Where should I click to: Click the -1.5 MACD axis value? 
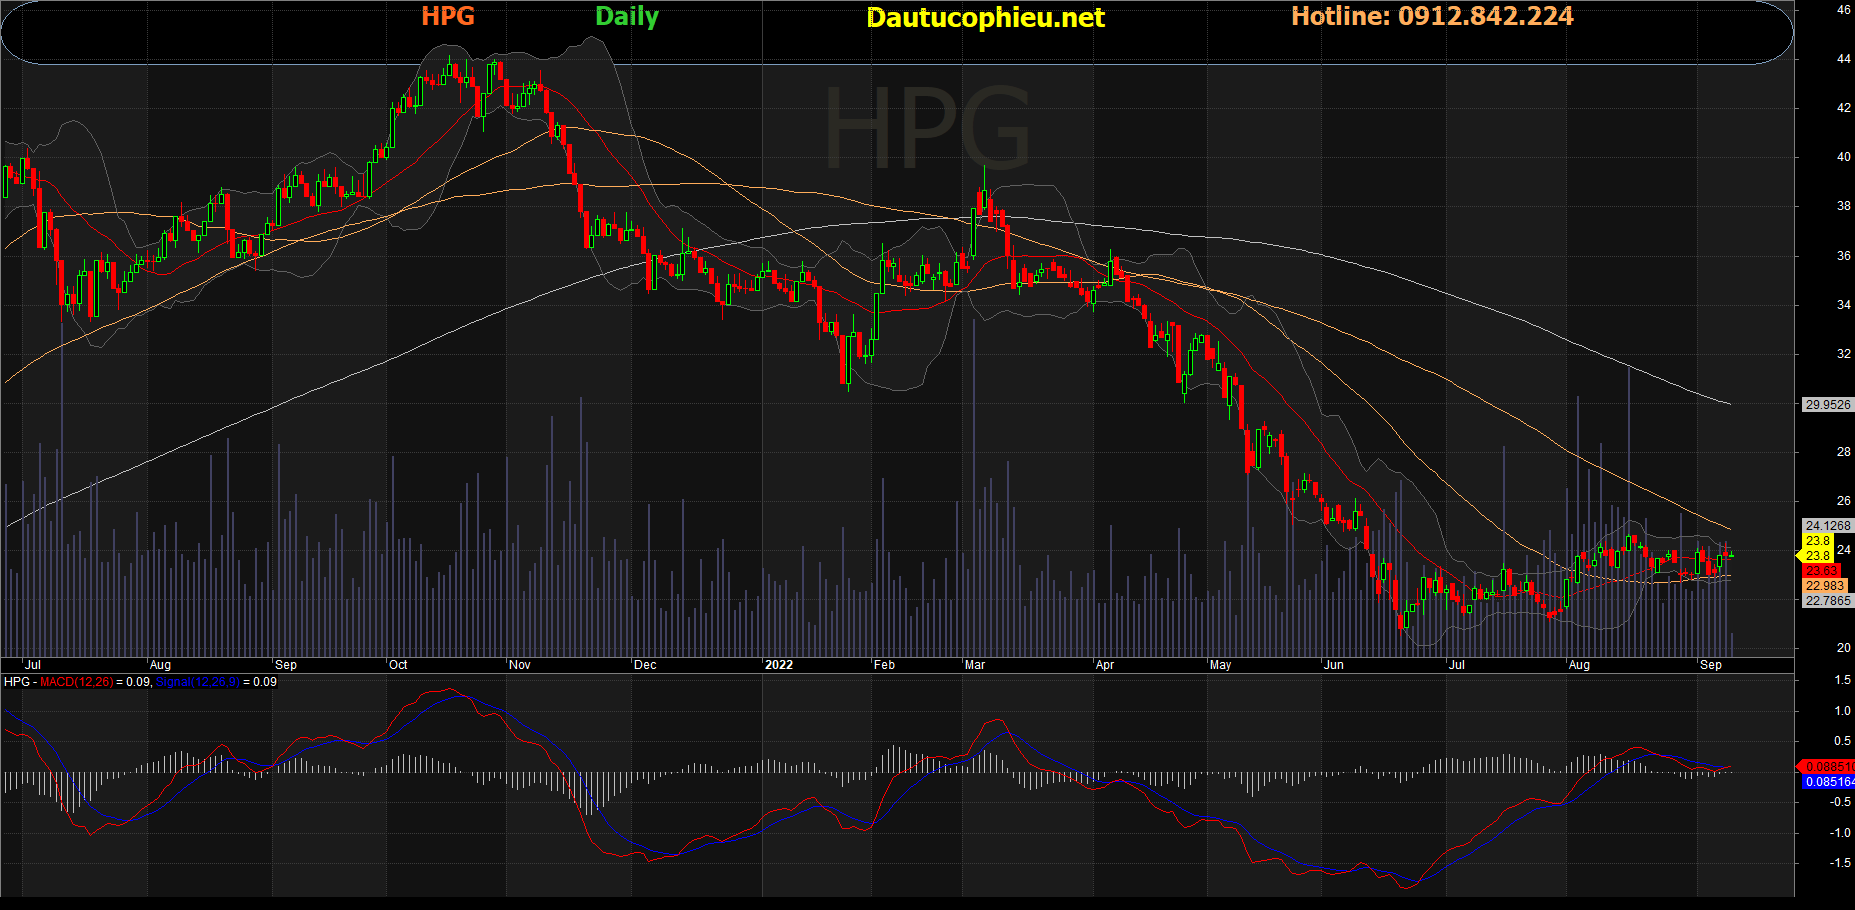point(1840,863)
